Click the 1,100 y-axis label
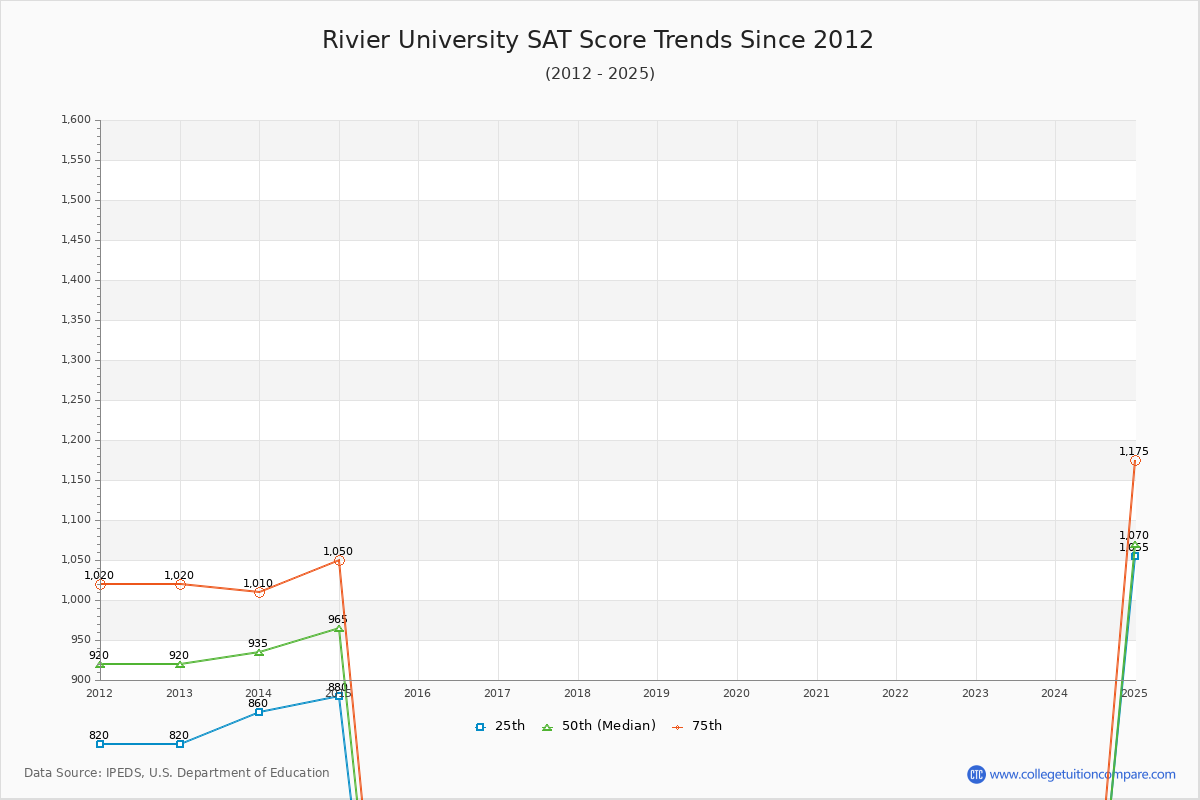Image resolution: width=1200 pixels, height=800 pixels. pos(76,520)
